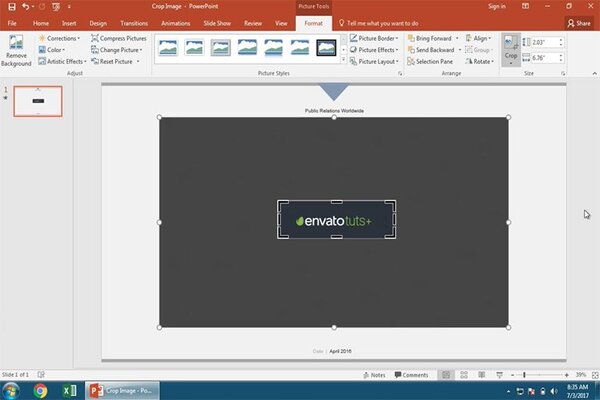Screen dimensions: 600x400
Task: Open Color adjustment dropdown
Action: [x=52, y=50]
